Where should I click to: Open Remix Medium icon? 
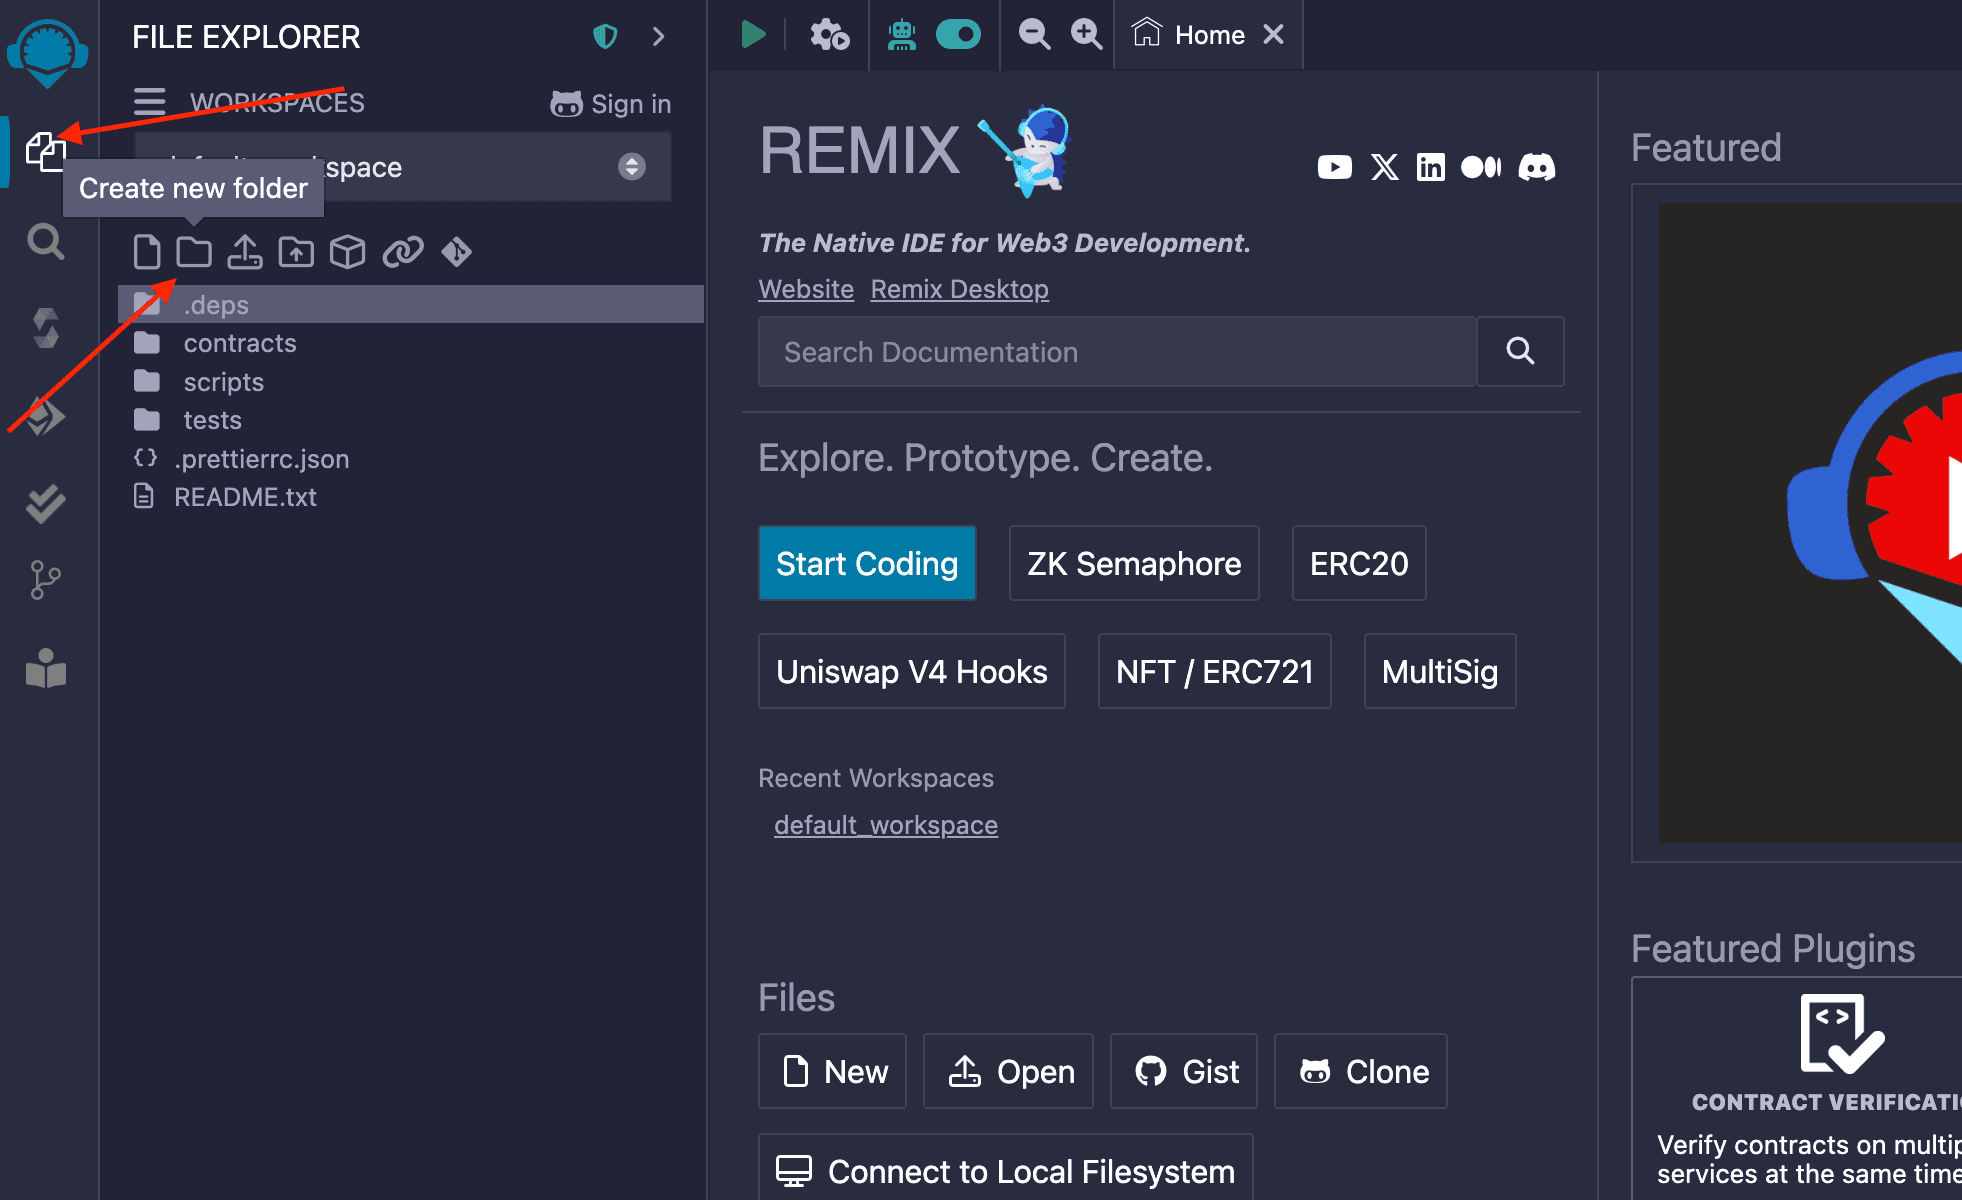click(x=1481, y=167)
